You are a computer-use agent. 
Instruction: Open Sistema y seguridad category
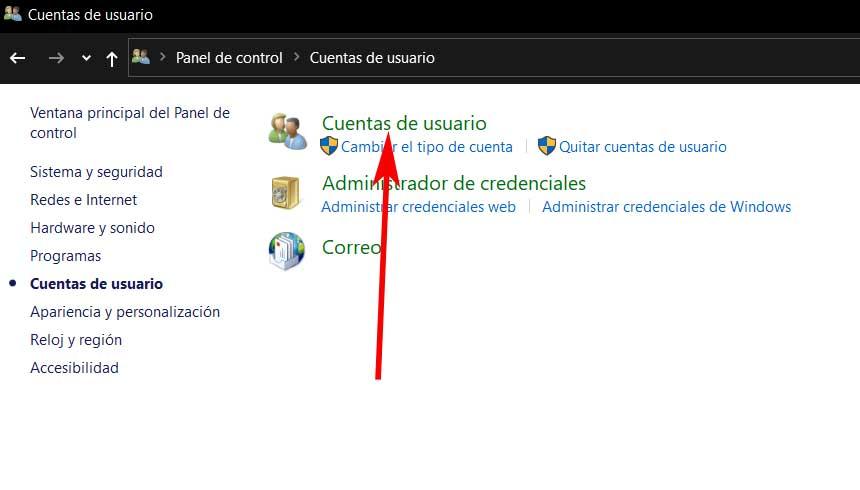[x=96, y=172]
